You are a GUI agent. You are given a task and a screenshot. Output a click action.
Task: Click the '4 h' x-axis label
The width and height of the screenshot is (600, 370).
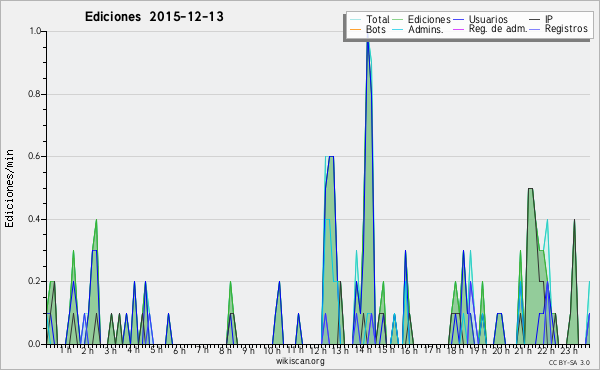(x=133, y=350)
